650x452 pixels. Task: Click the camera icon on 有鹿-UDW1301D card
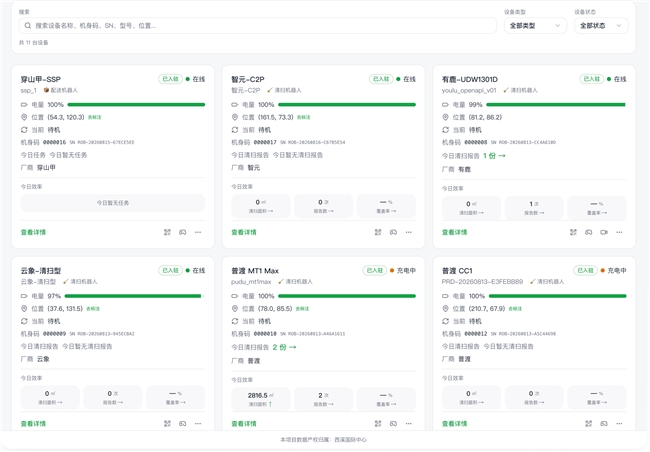point(604,232)
